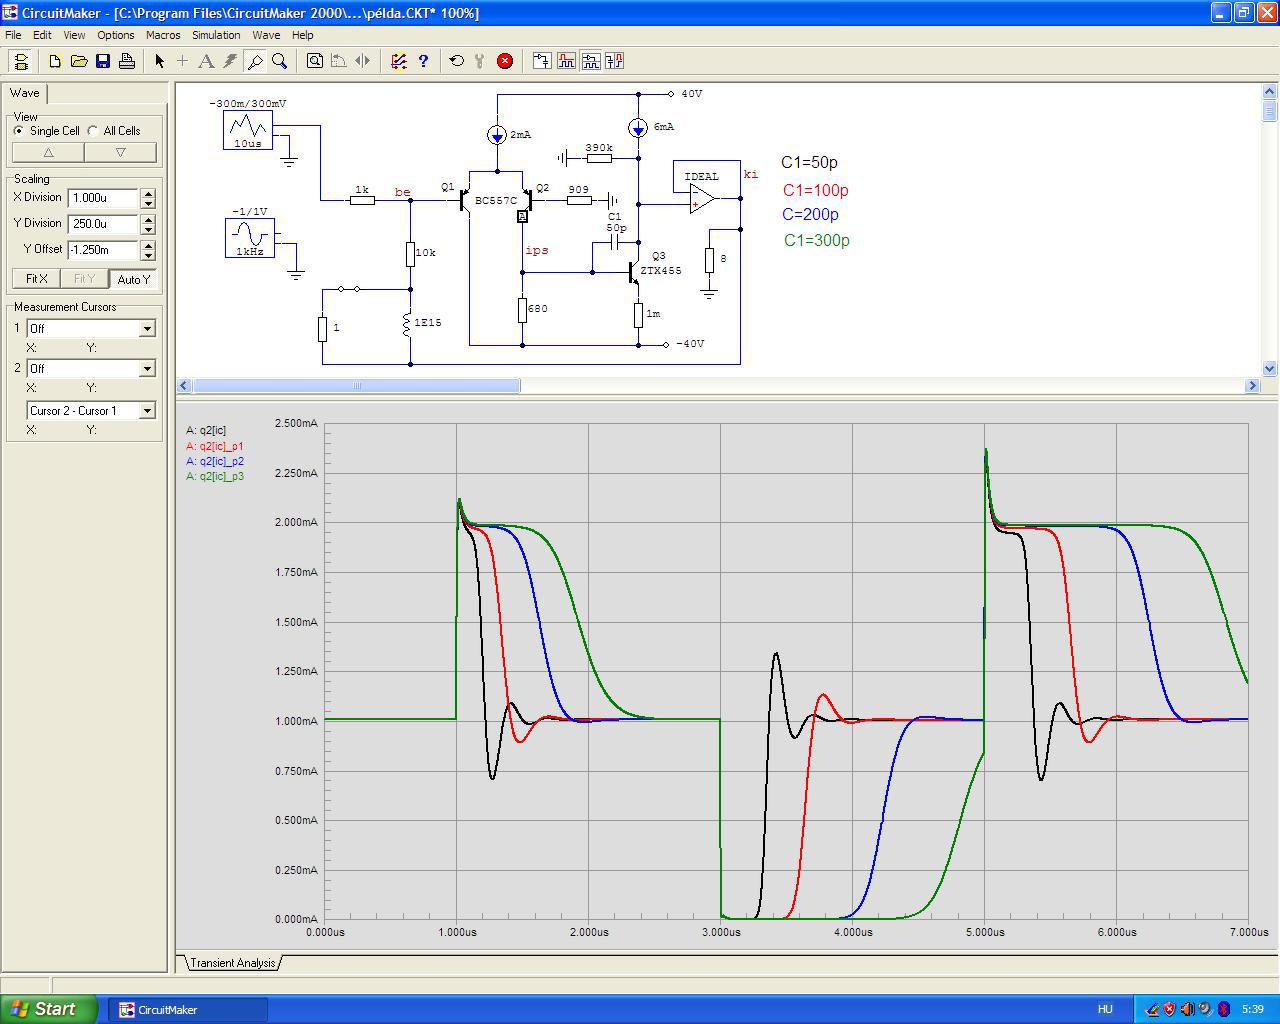Click the blue Help question mark icon
Screen dimensions: 1280x1024
coord(423,61)
